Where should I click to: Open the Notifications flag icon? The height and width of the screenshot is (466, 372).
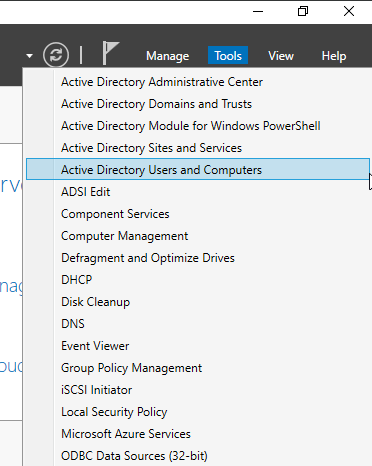[x=111, y=53]
